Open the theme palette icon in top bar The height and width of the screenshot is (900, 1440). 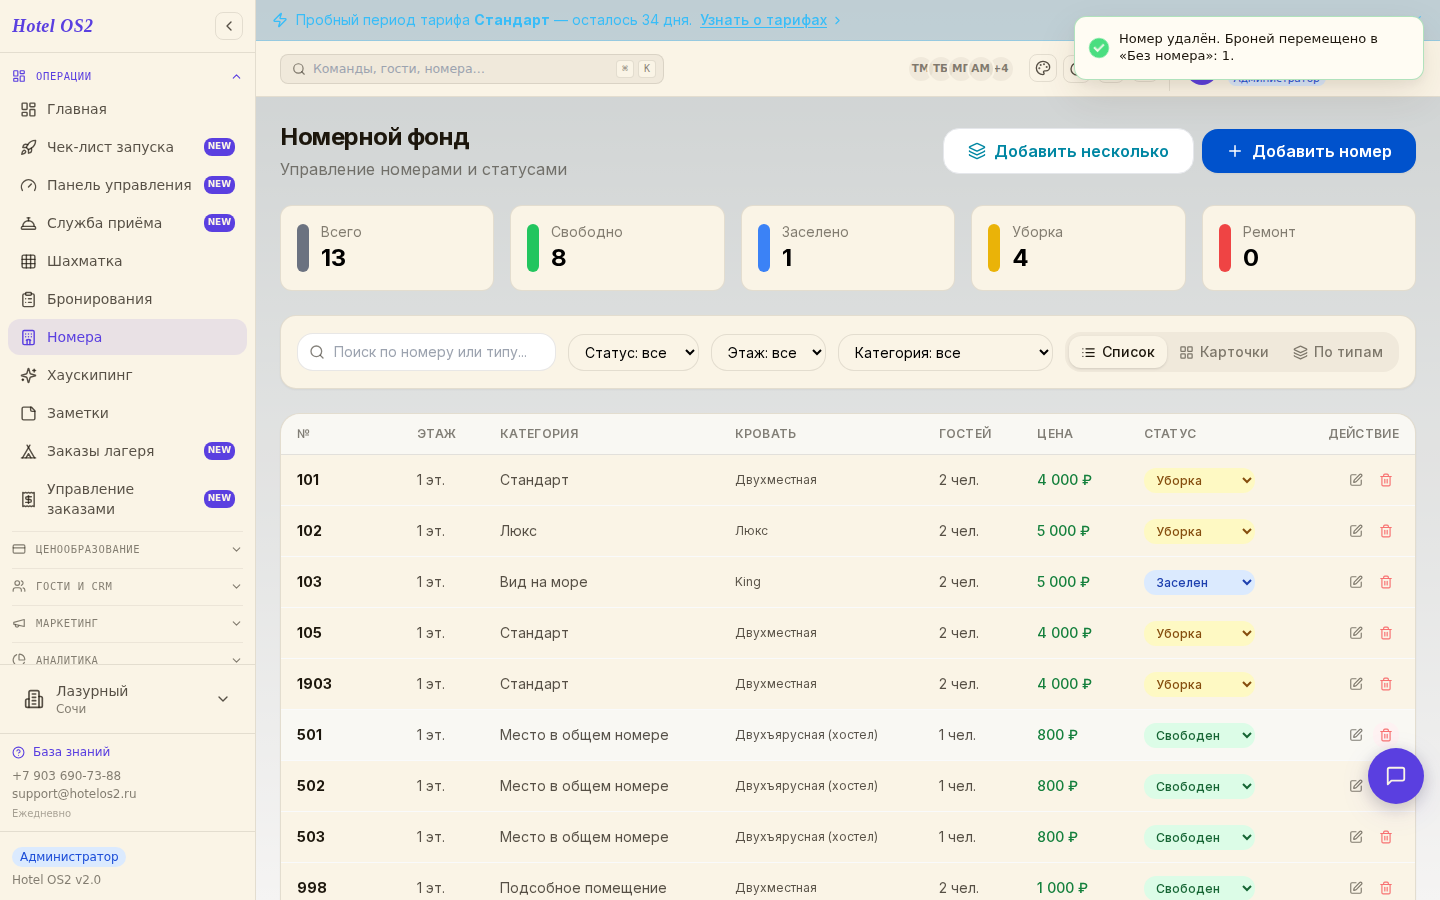click(1043, 68)
